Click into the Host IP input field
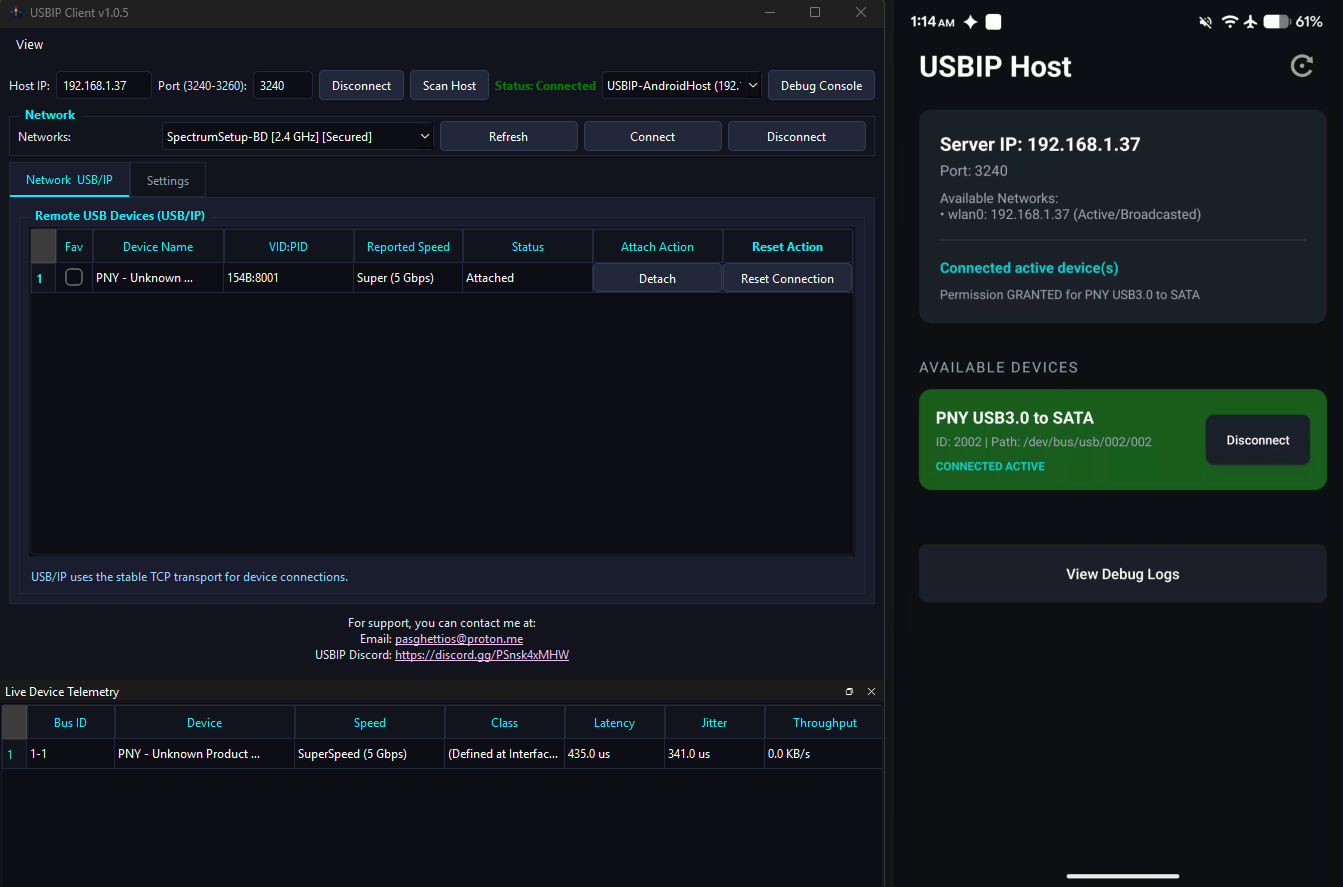Image resolution: width=1343 pixels, height=887 pixels. tap(104, 86)
